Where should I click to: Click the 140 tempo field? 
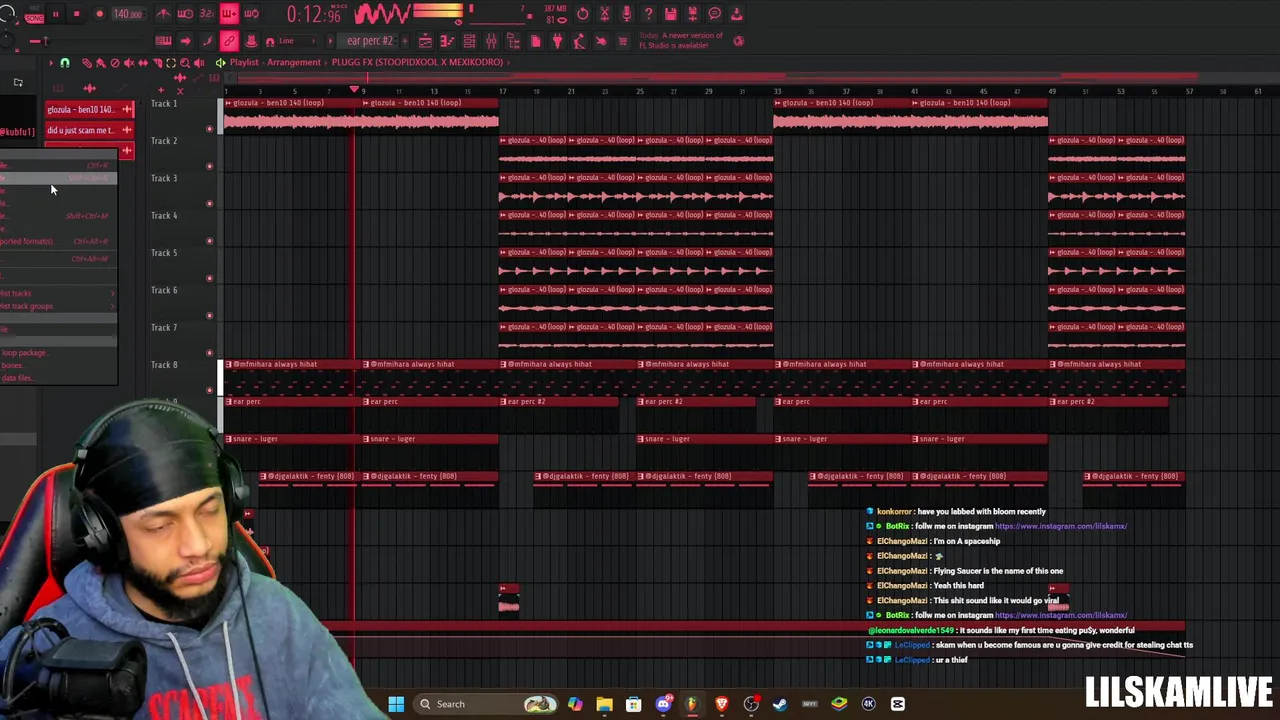[x=127, y=14]
